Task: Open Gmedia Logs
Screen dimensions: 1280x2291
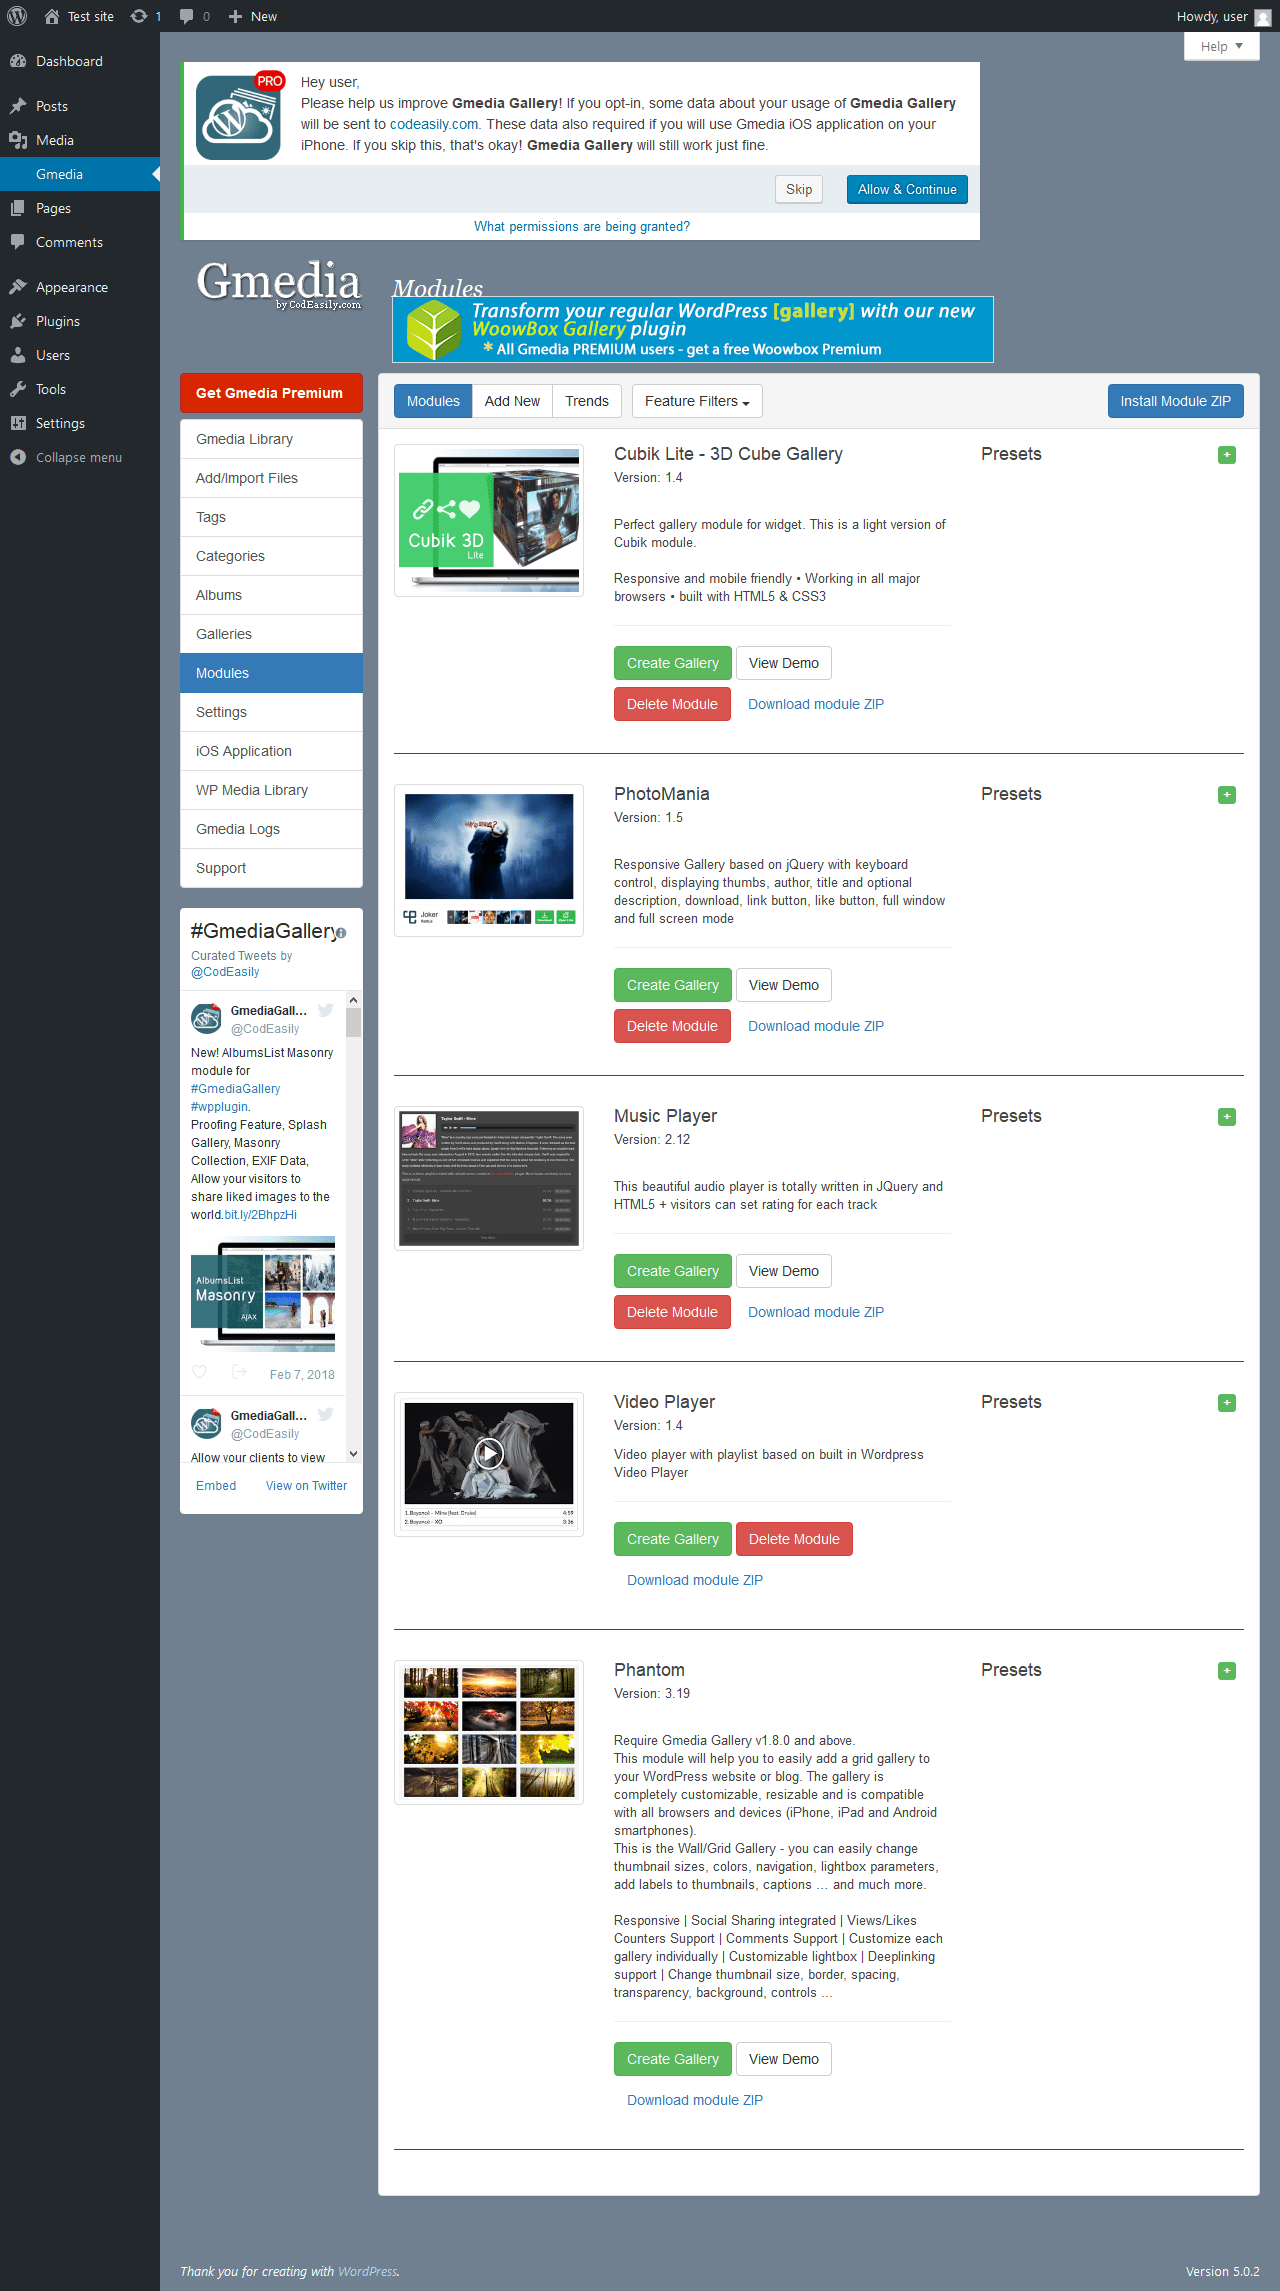Action: click(x=271, y=829)
